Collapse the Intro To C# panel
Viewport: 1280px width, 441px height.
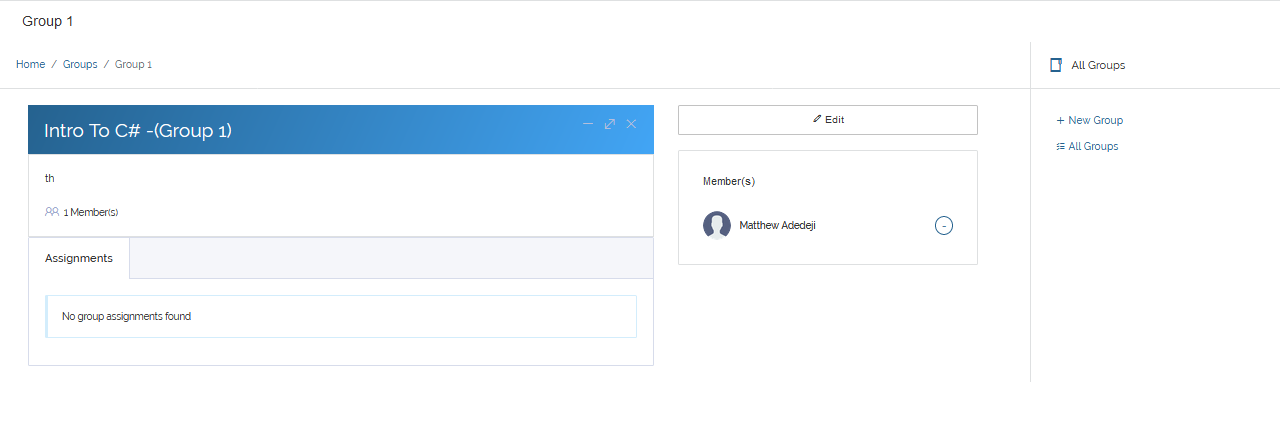click(x=588, y=124)
